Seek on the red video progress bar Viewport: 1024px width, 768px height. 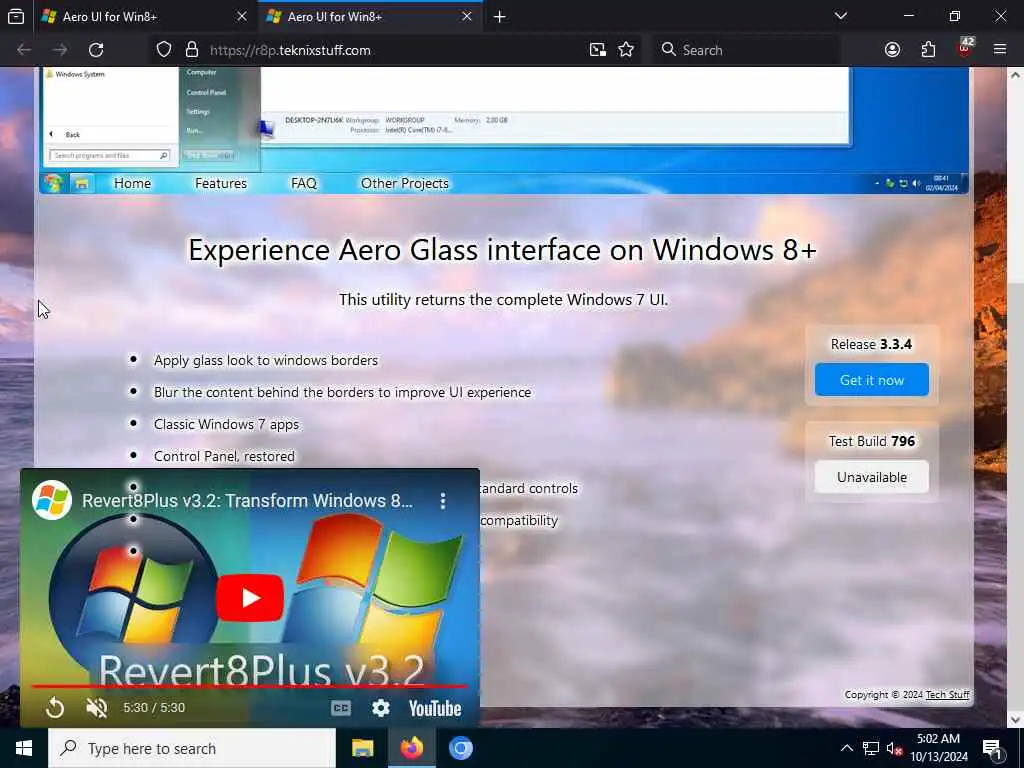(x=249, y=686)
